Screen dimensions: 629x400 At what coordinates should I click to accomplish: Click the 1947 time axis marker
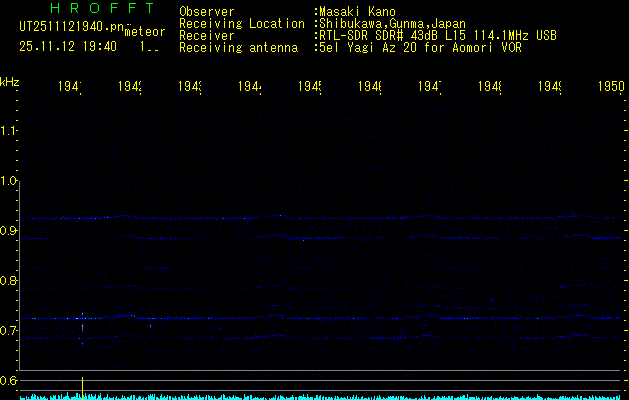[431, 88]
